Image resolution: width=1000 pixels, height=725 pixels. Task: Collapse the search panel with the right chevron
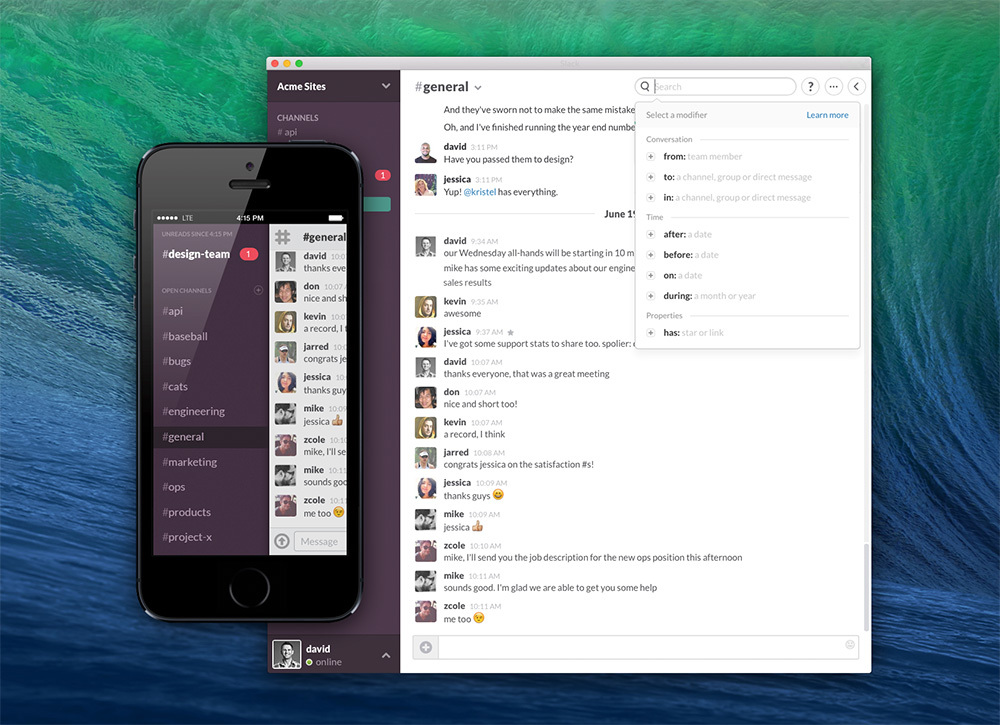[857, 86]
